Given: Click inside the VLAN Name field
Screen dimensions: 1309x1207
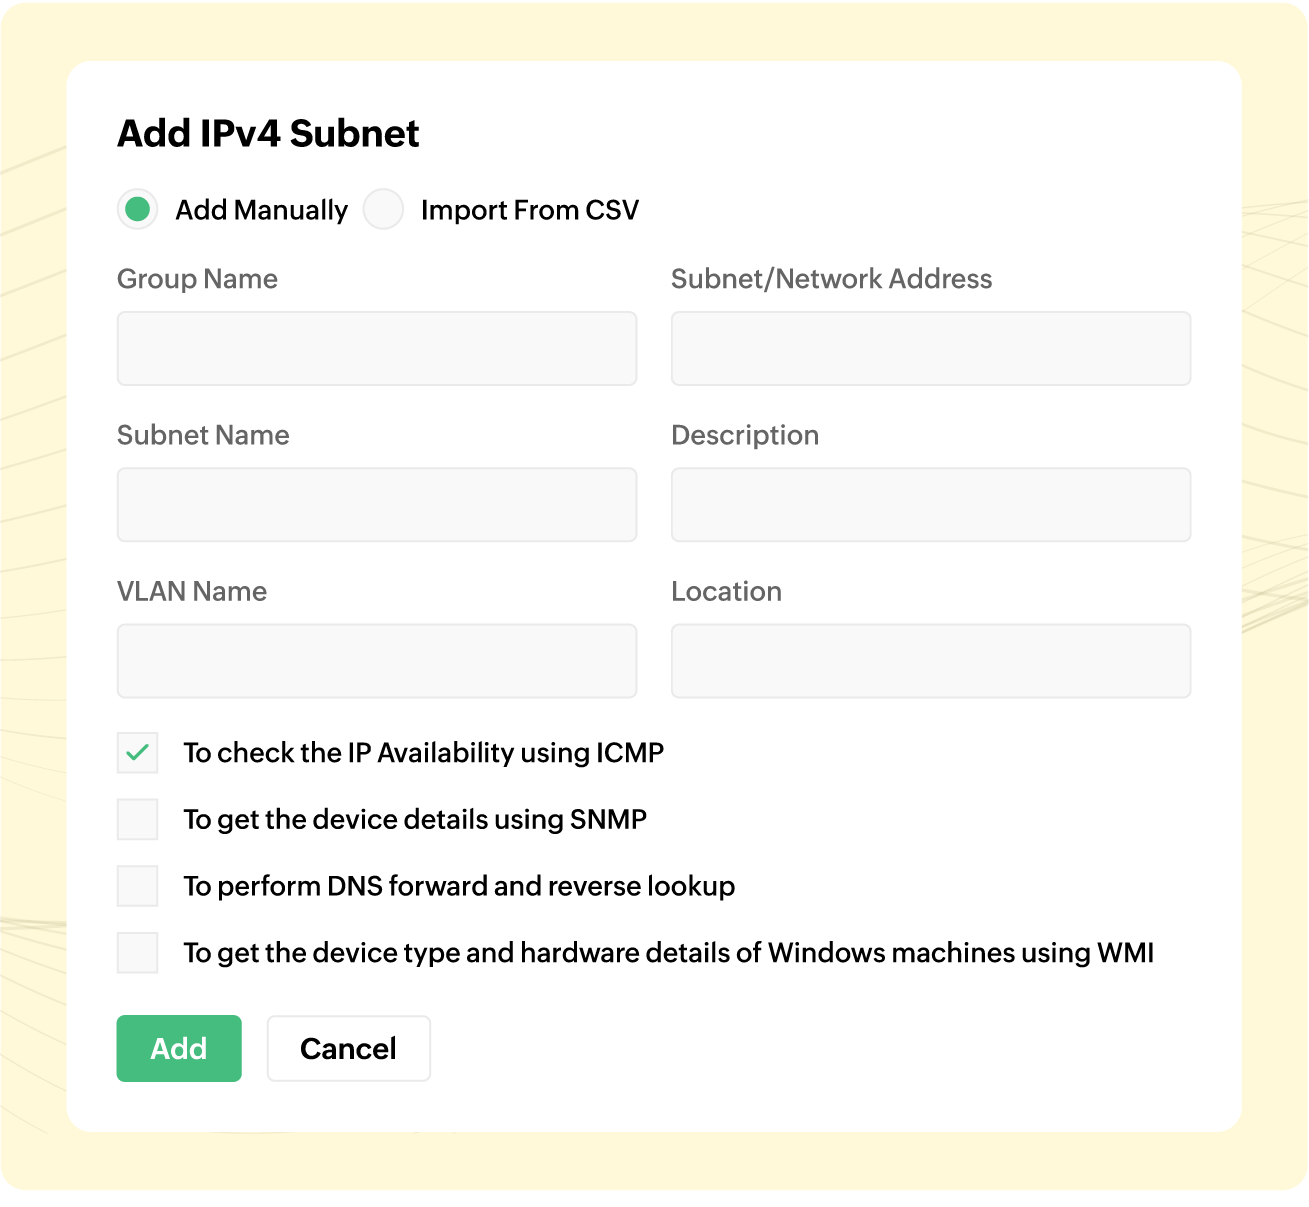Looking at the screenshot, I should 377,661.
